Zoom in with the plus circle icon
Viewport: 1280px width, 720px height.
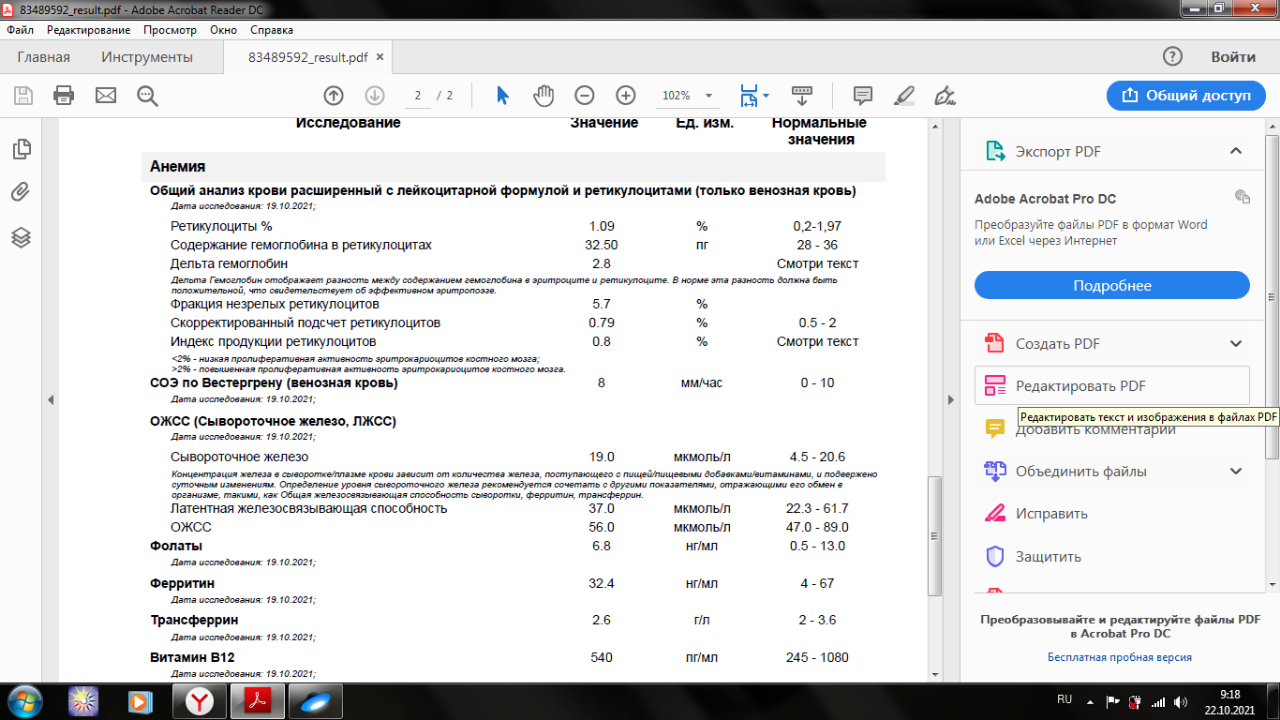626,96
